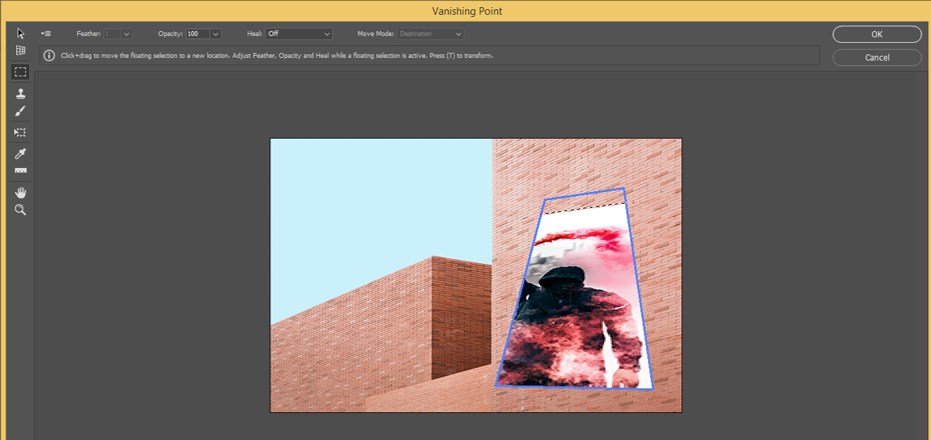Click the Cancel button
The height and width of the screenshot is (440, 931).
(876, 58)
